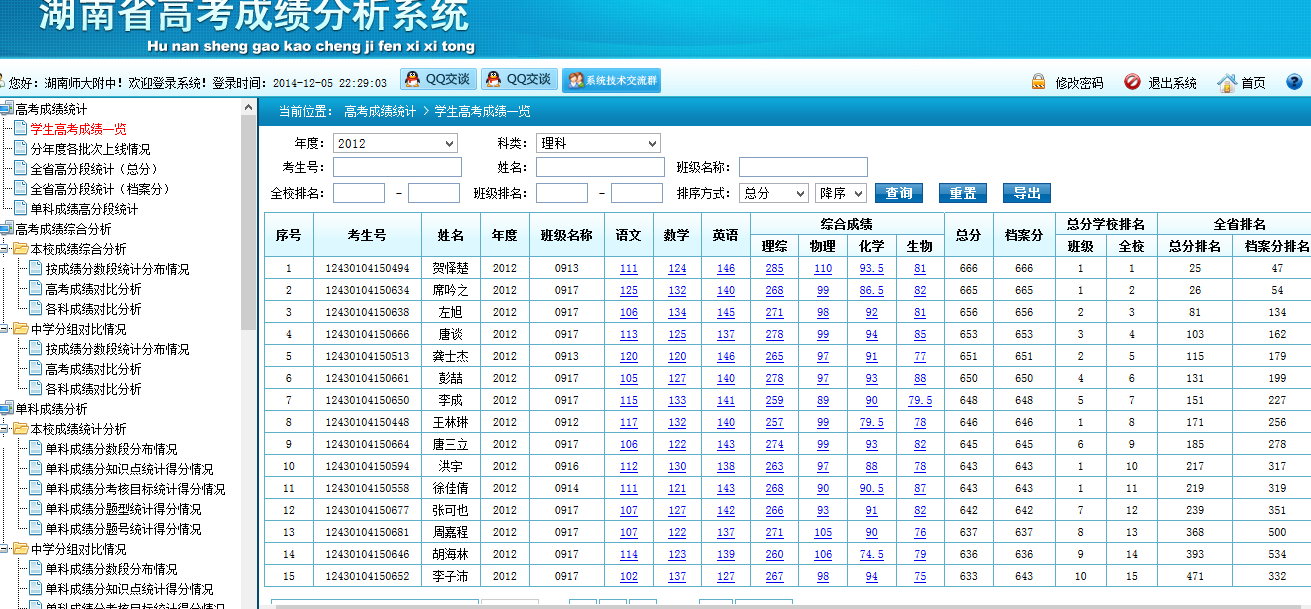The height and width of the screenshot is (609, 1311).
Task: Open 单科成绩分考核目标统计得分情况 under 本校成绩统计分析
Action: point(135,489)
